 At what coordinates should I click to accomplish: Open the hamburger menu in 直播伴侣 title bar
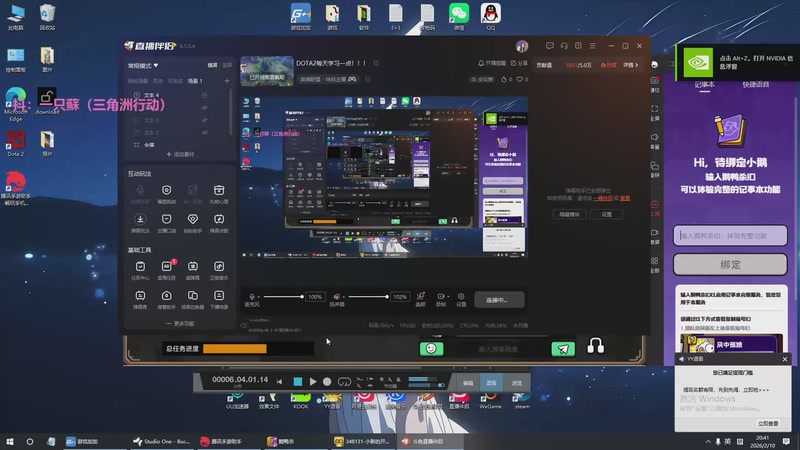(x=592, y=46)
